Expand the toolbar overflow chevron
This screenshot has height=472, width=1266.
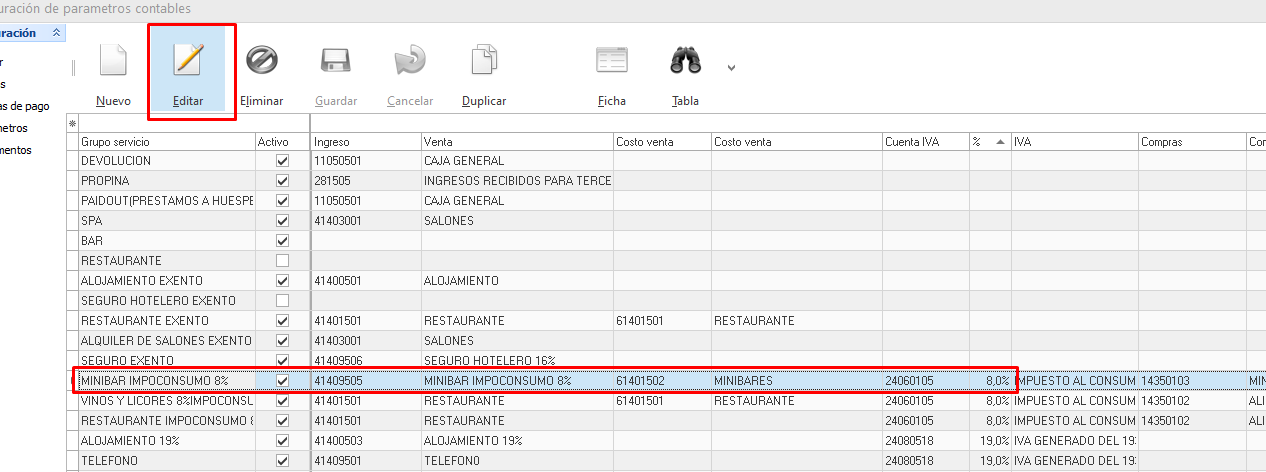tap(731, 68)
